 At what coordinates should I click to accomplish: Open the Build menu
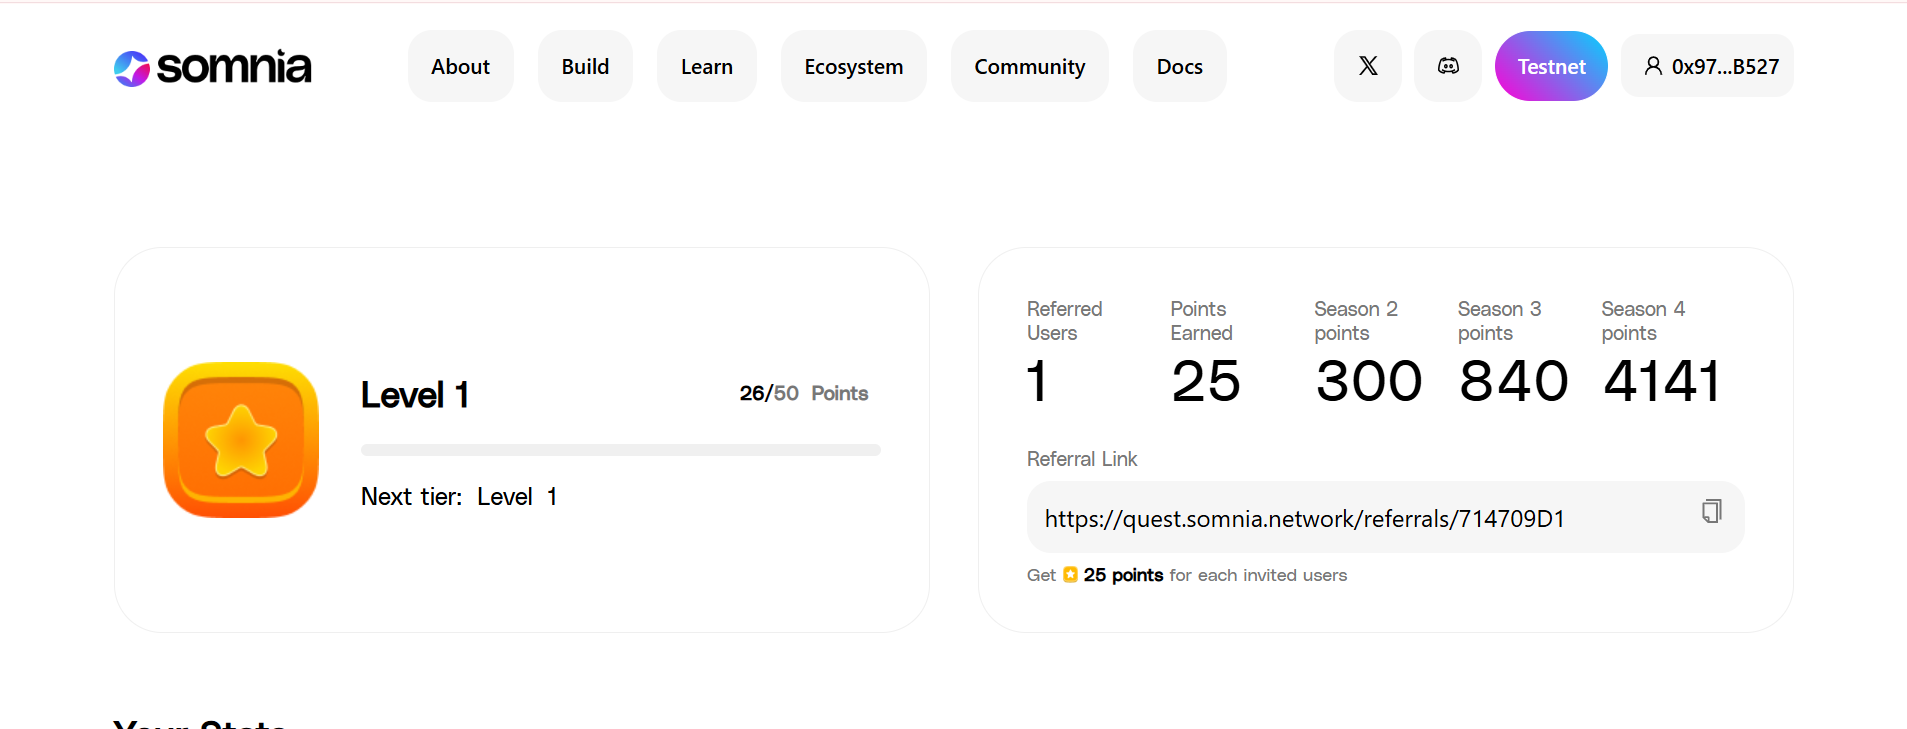585,66
